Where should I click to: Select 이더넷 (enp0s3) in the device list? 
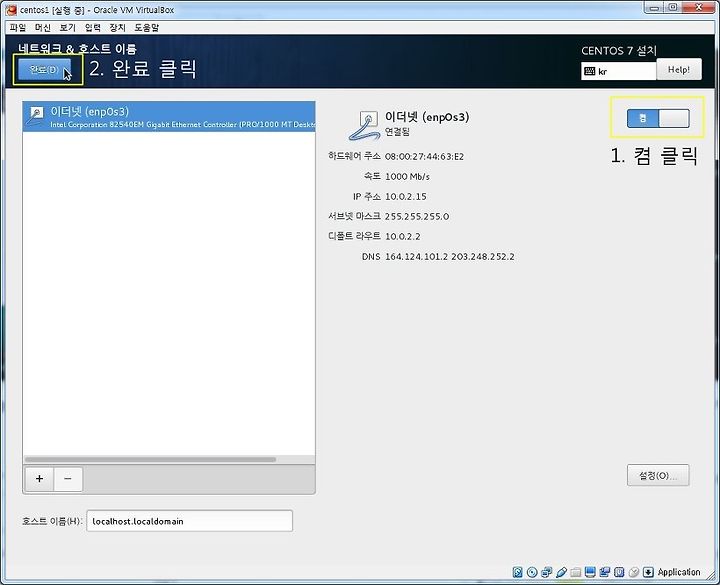(x=169, y=117)
